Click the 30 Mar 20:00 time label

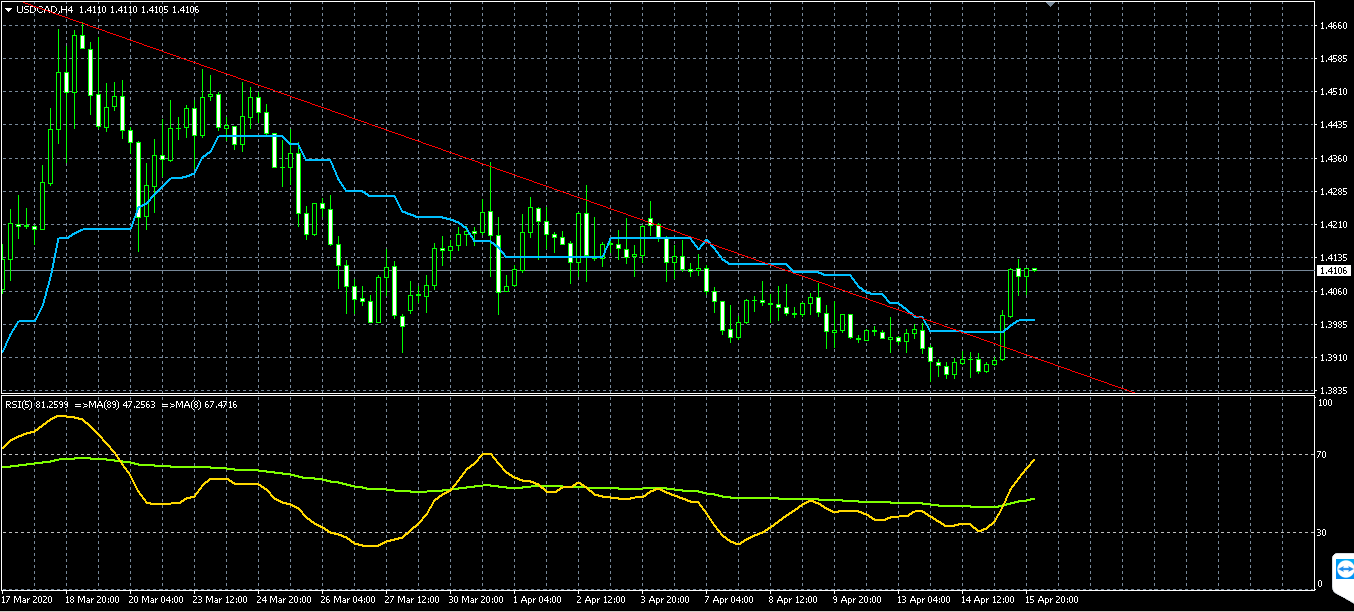477,601
